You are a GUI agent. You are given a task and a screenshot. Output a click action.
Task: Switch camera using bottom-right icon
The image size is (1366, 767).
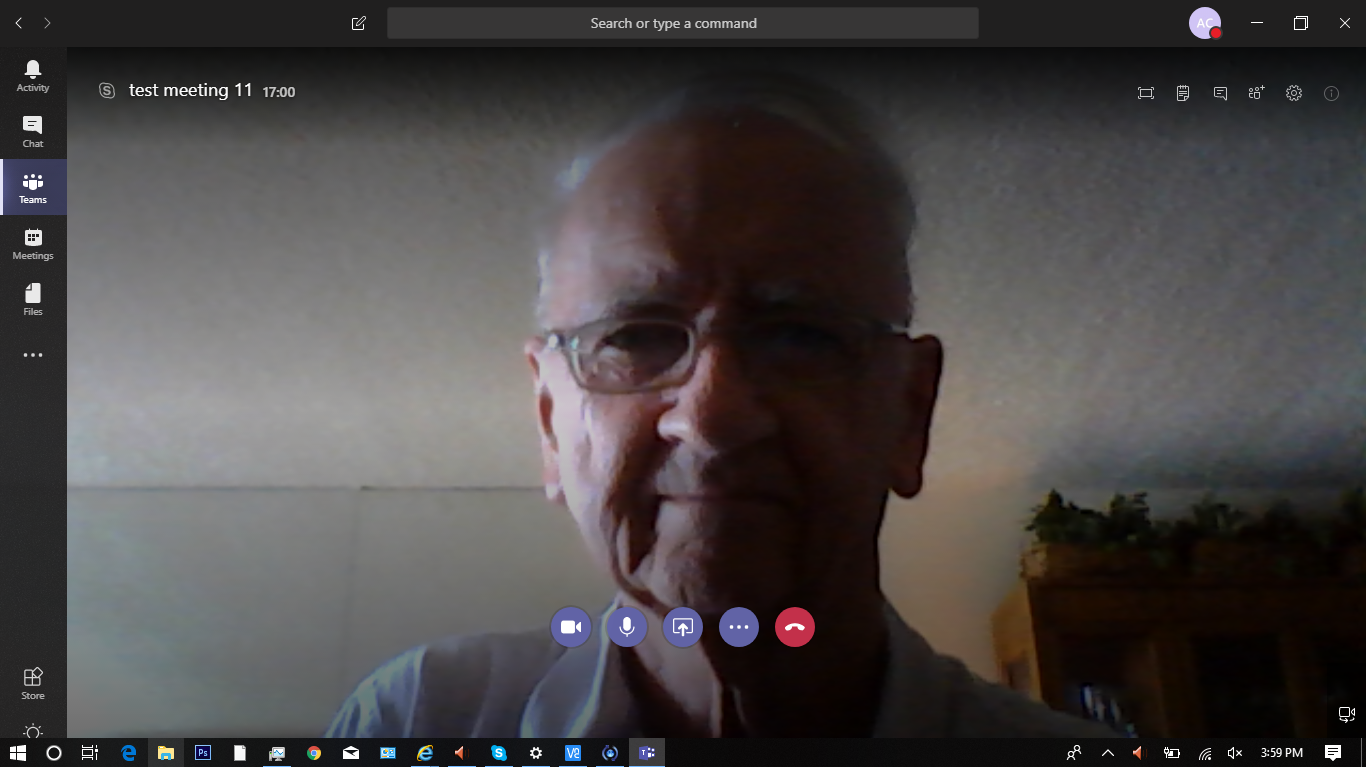click(x=1346, y=714)
